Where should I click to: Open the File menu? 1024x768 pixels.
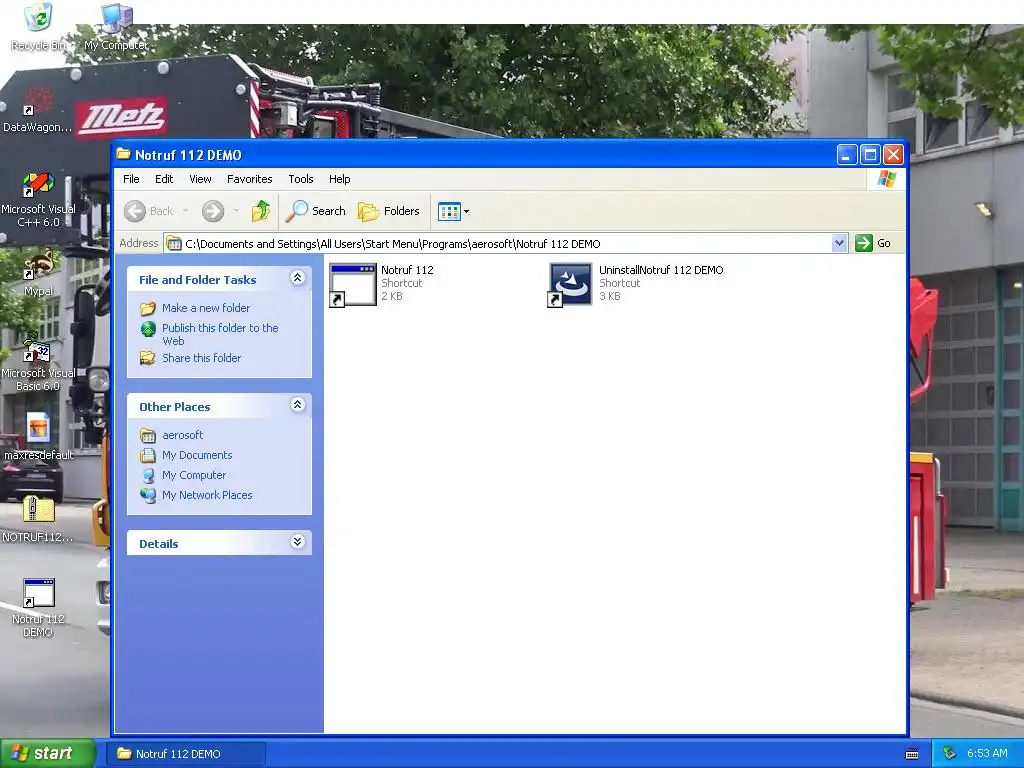coord(131,179)
